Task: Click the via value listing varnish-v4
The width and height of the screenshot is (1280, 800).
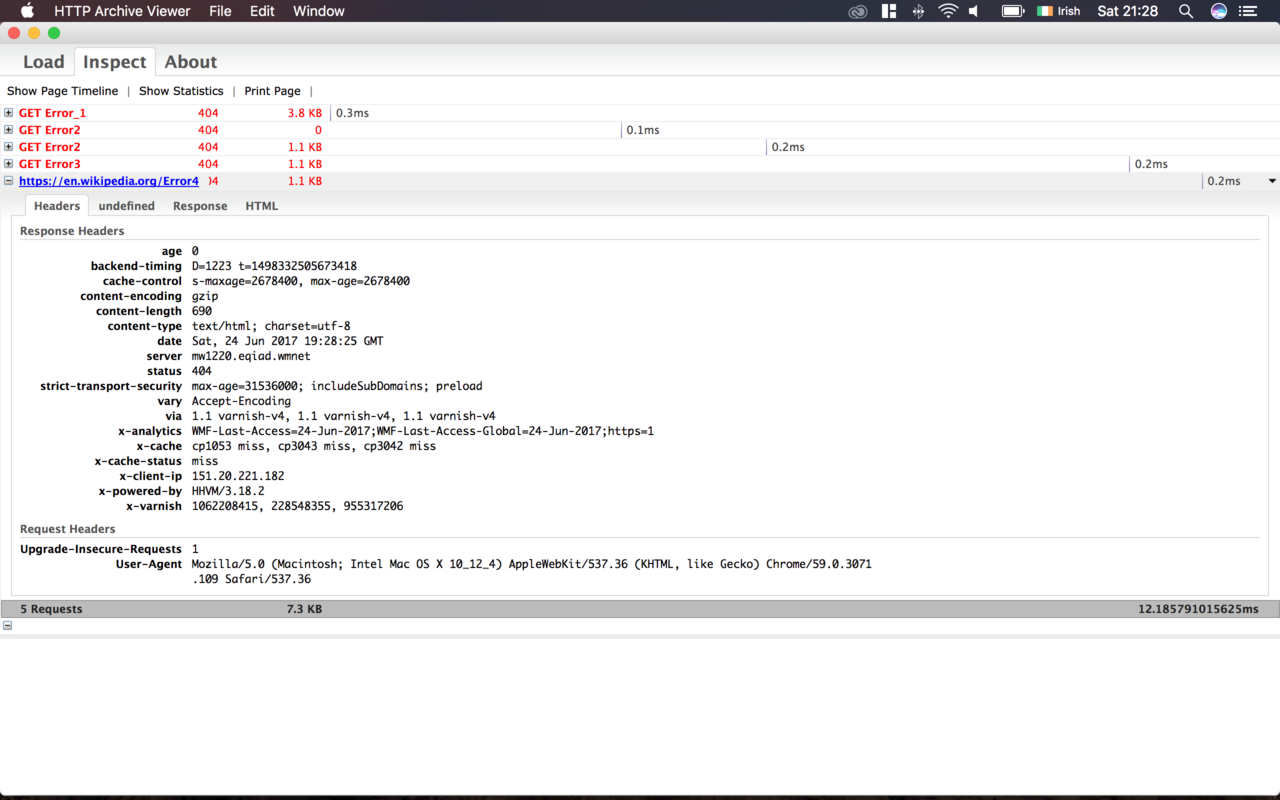Action: (x=344, y=416)
